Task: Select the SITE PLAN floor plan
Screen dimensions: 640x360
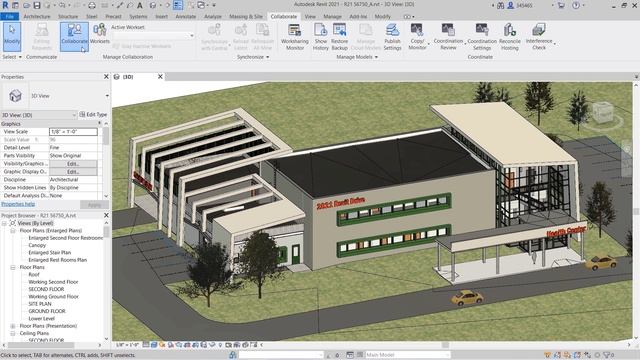Action: point(40,304)
